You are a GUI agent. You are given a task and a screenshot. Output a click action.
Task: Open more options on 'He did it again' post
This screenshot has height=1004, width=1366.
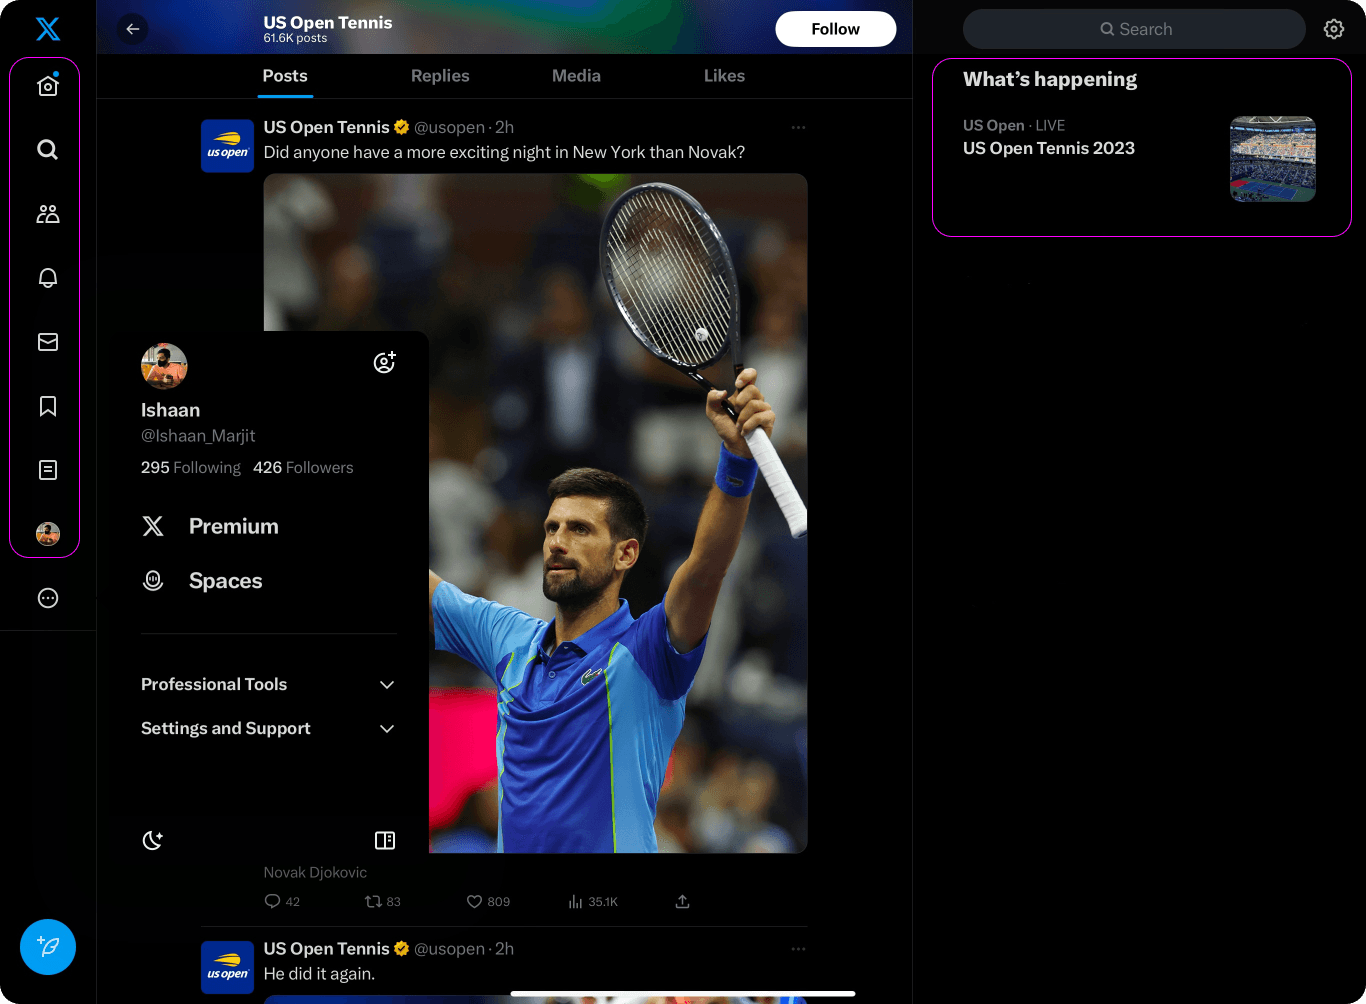point(798,948)
